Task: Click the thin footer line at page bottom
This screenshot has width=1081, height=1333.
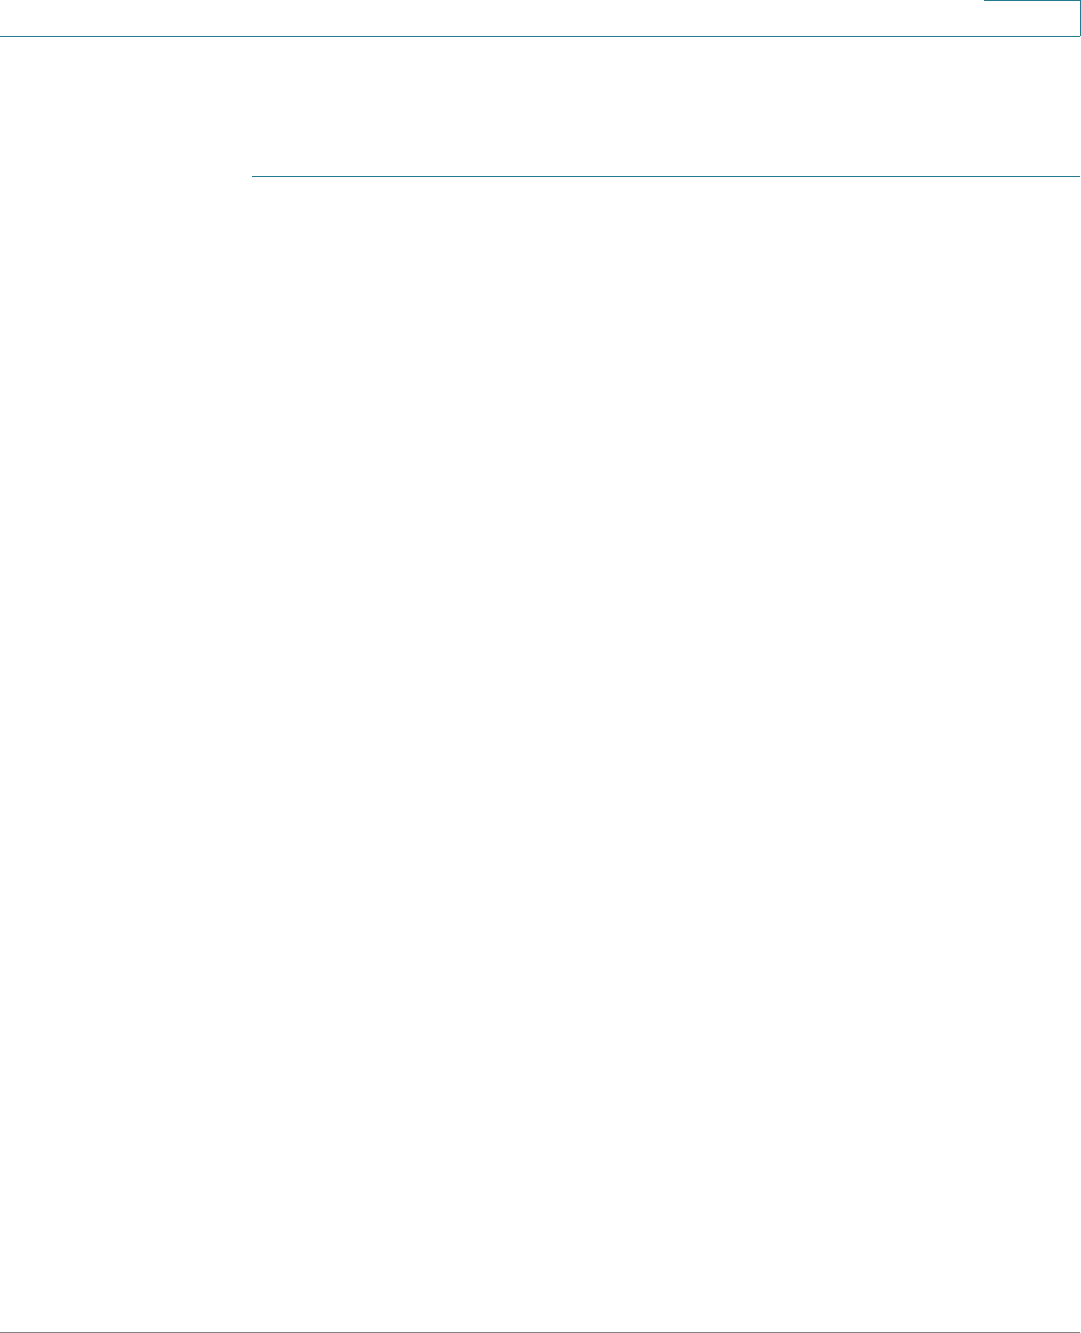Action: click(x=540, y=1332)
